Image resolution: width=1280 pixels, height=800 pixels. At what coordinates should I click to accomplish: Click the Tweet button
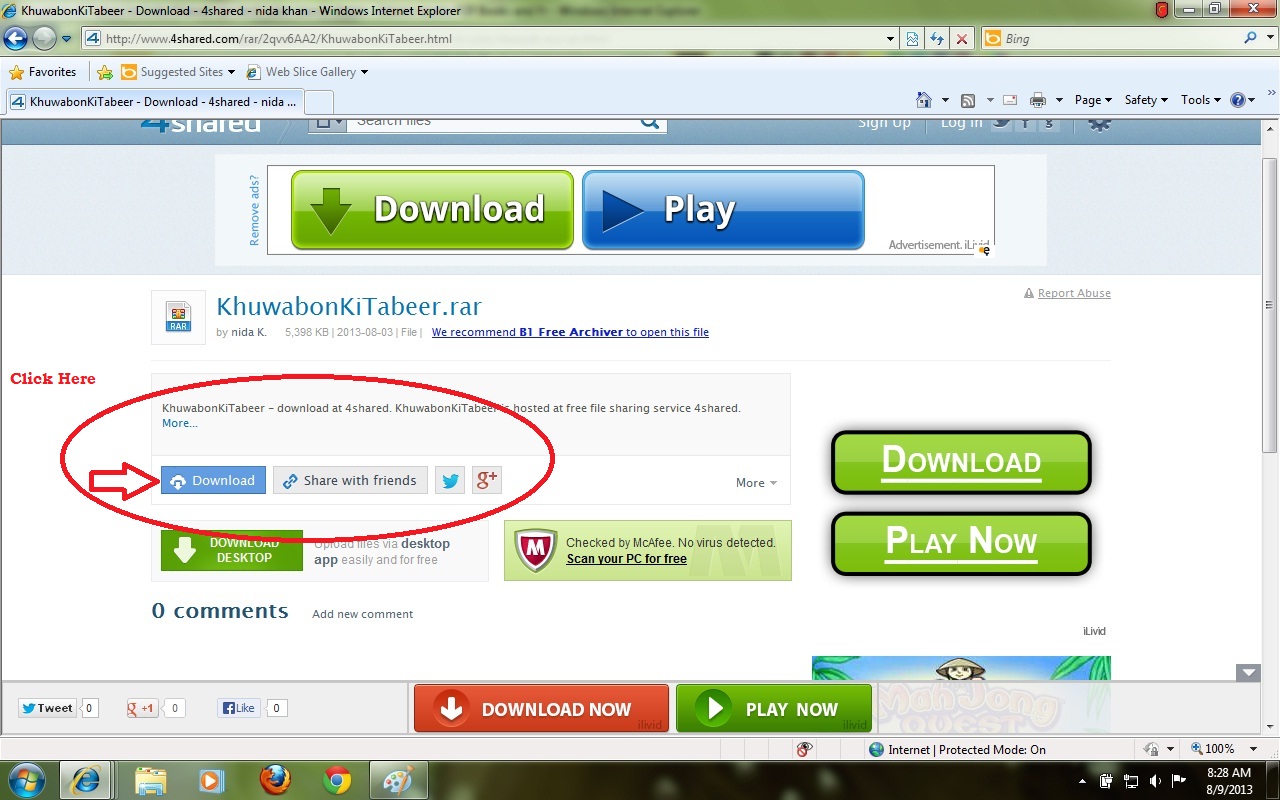(47, 708)
